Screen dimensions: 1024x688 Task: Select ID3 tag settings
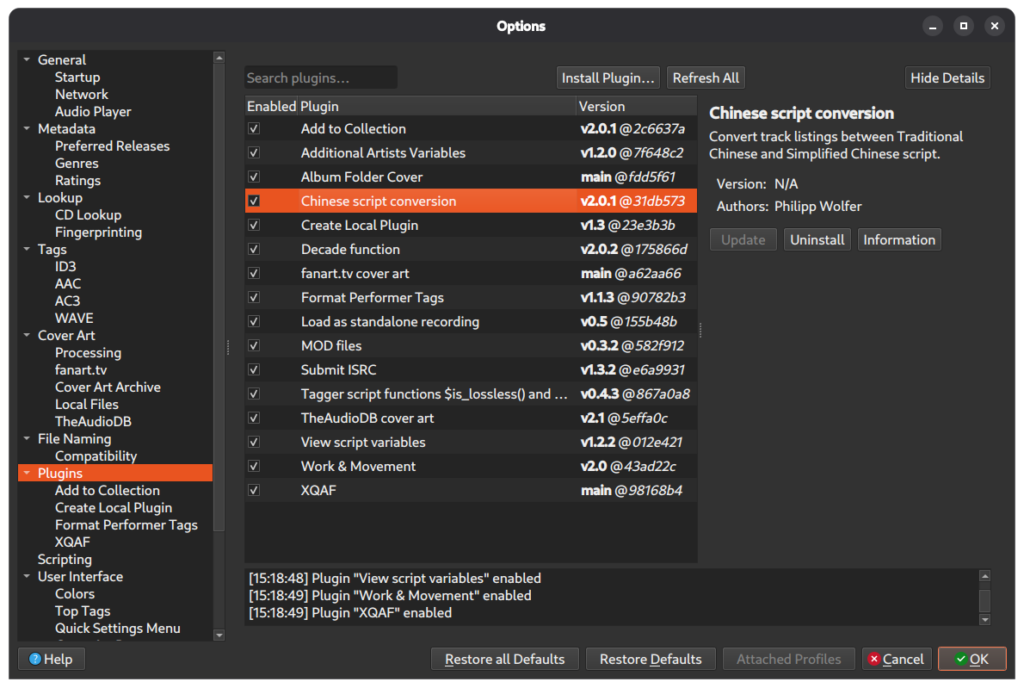[65, 266]
